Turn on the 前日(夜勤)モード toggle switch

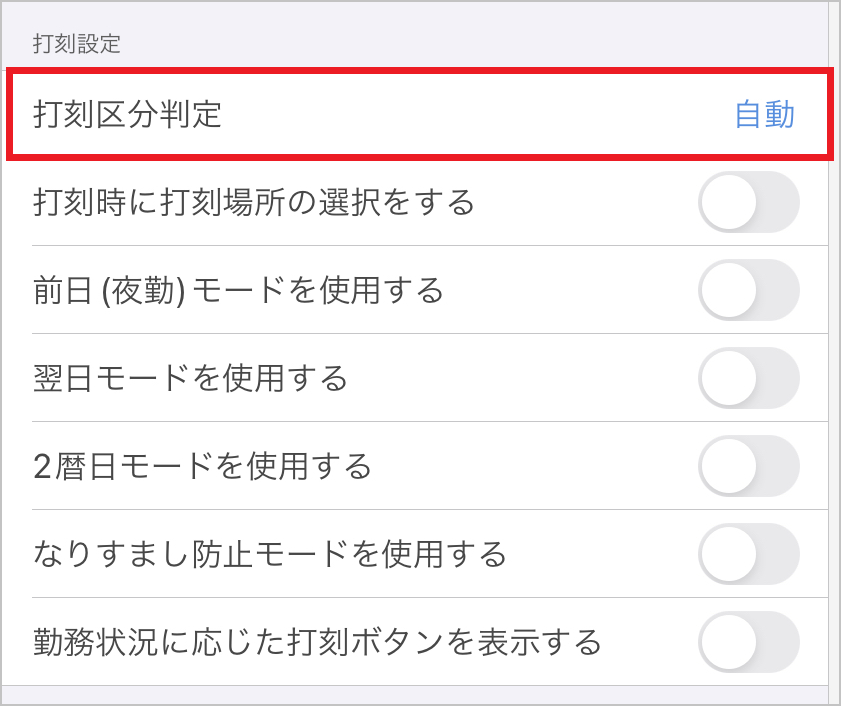pyautogui.click(x=749, y=290)
